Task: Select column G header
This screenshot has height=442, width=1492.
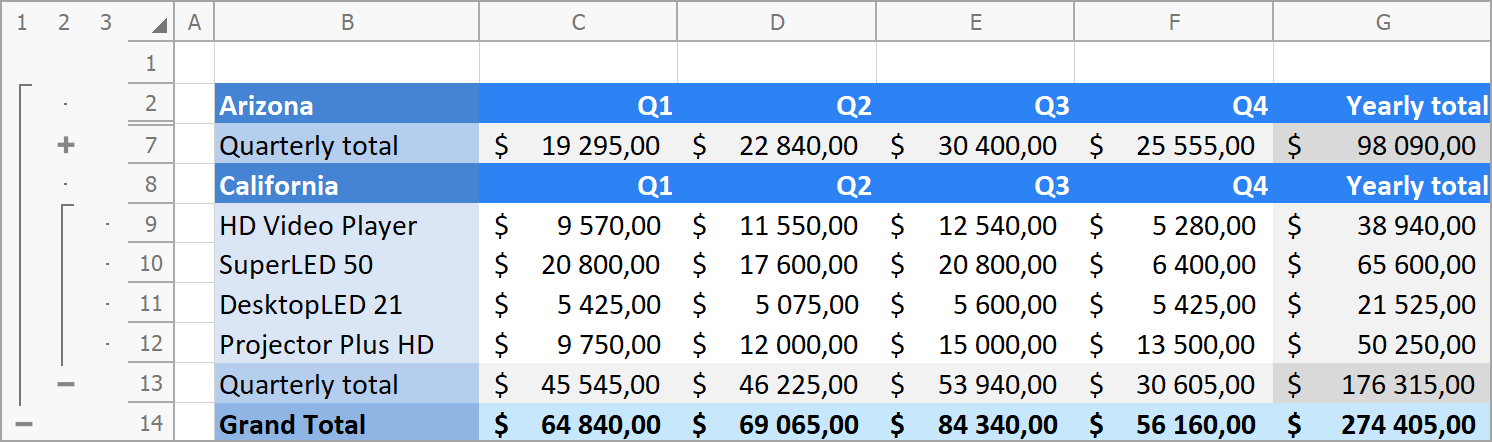Action: coord(1382,22)
